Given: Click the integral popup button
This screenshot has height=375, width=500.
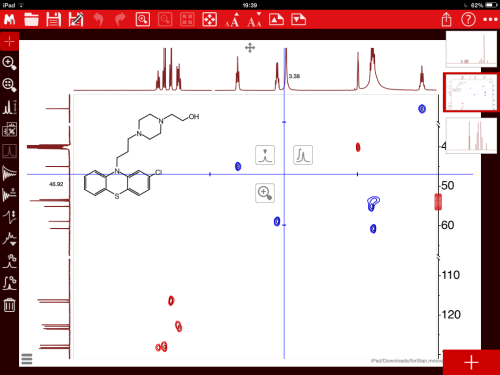Looking at the screenshot, I should click(303, 155).
